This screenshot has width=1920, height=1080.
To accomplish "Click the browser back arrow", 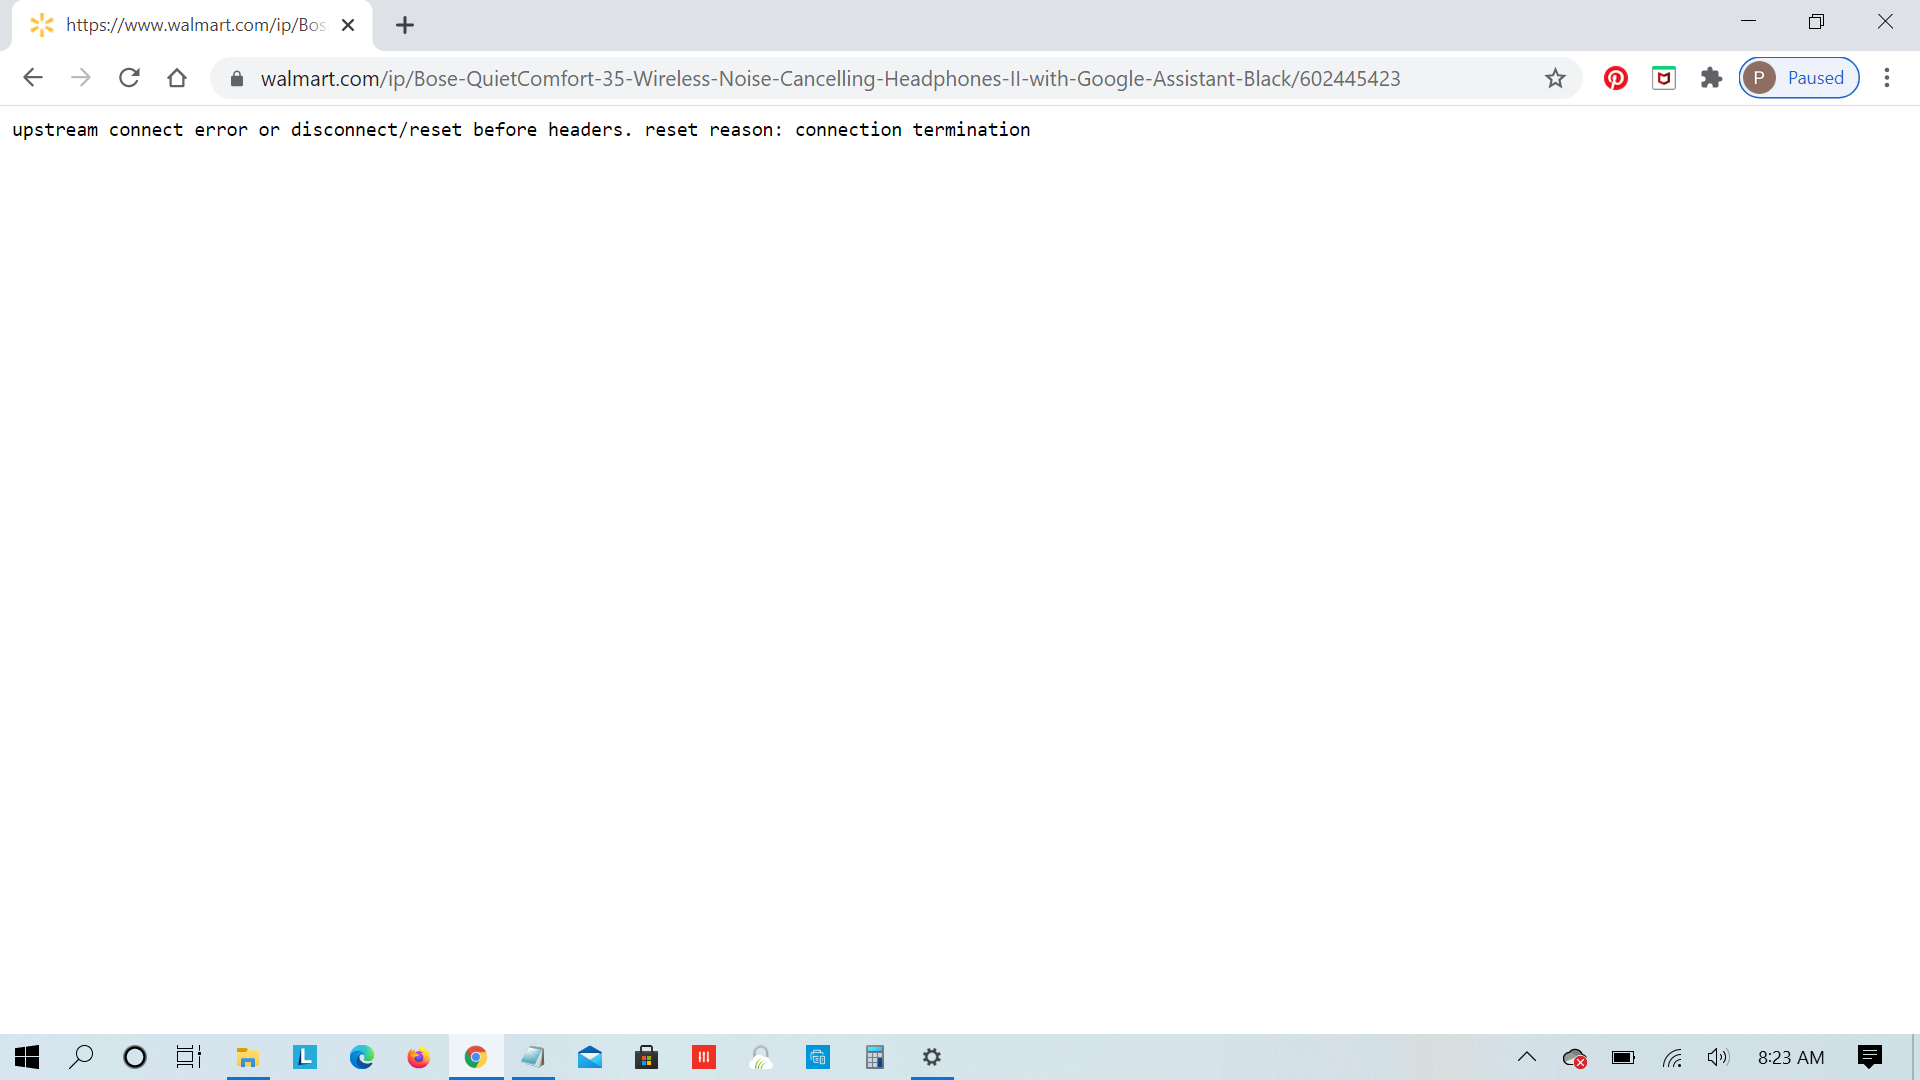I will pyautogui.click(x=33, y=78).
